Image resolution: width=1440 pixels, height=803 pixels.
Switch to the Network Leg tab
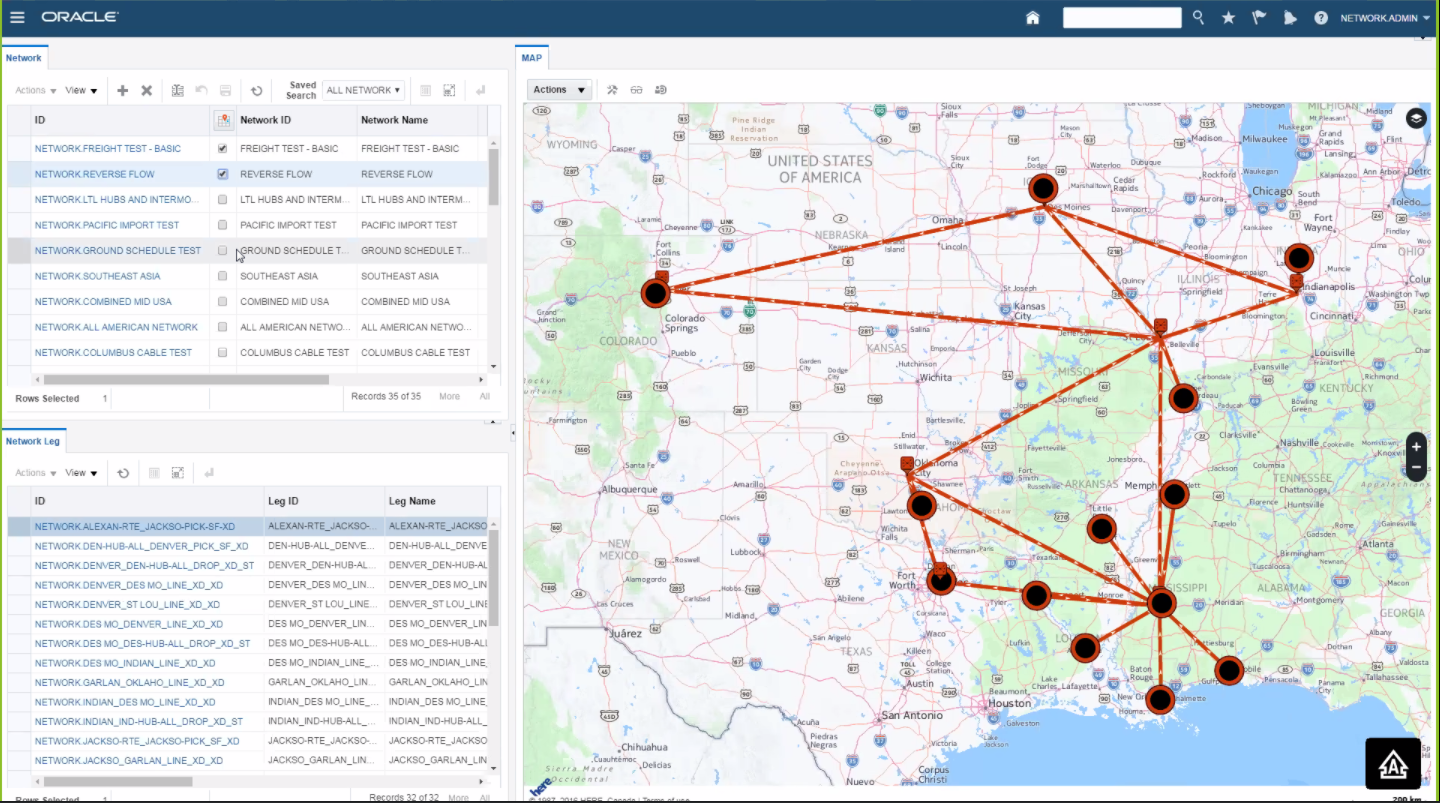pos(33,440)
